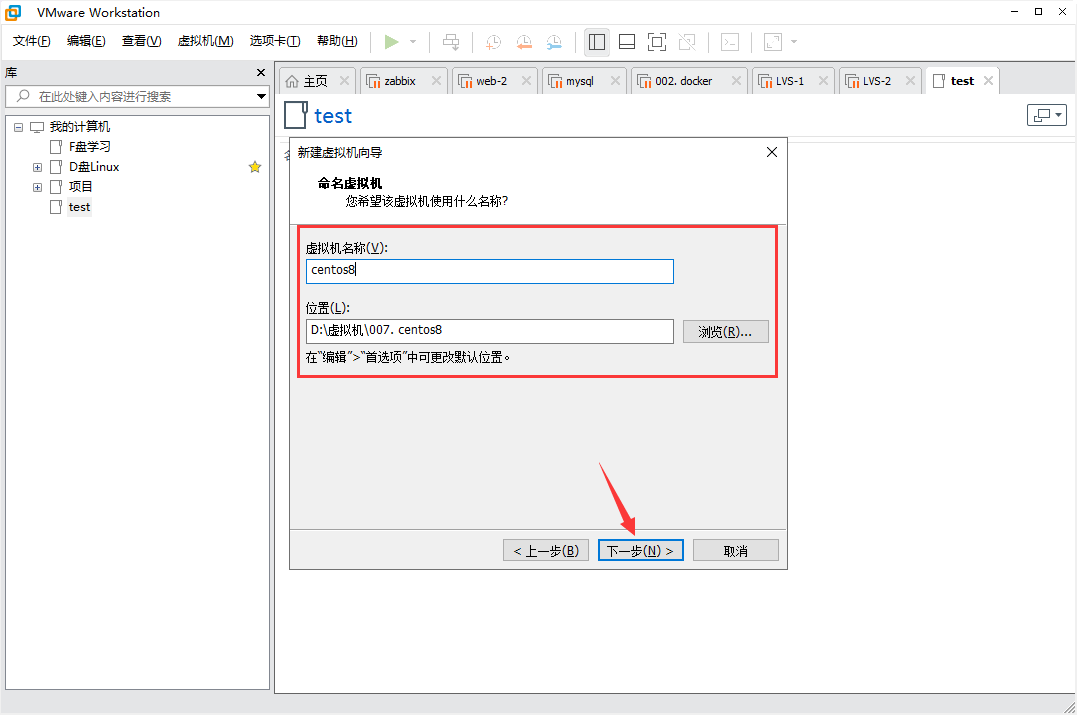Click the 位置 path input field
Screen dimensions: 1077x715
click(x=490, y=331)
